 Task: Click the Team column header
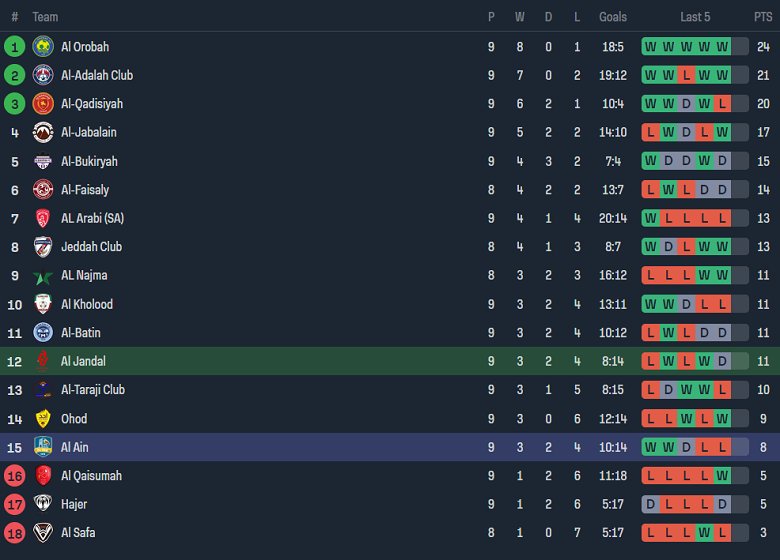coord(45,17)
